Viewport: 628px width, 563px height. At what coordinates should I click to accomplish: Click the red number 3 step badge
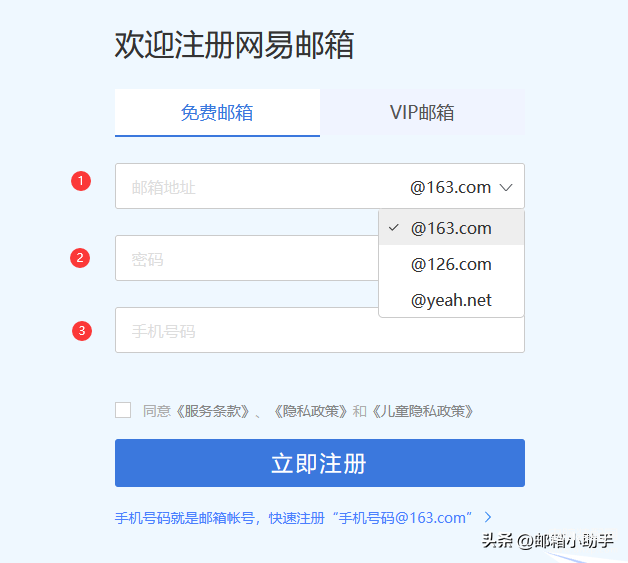pyautogui.click(x=82, y=331)
